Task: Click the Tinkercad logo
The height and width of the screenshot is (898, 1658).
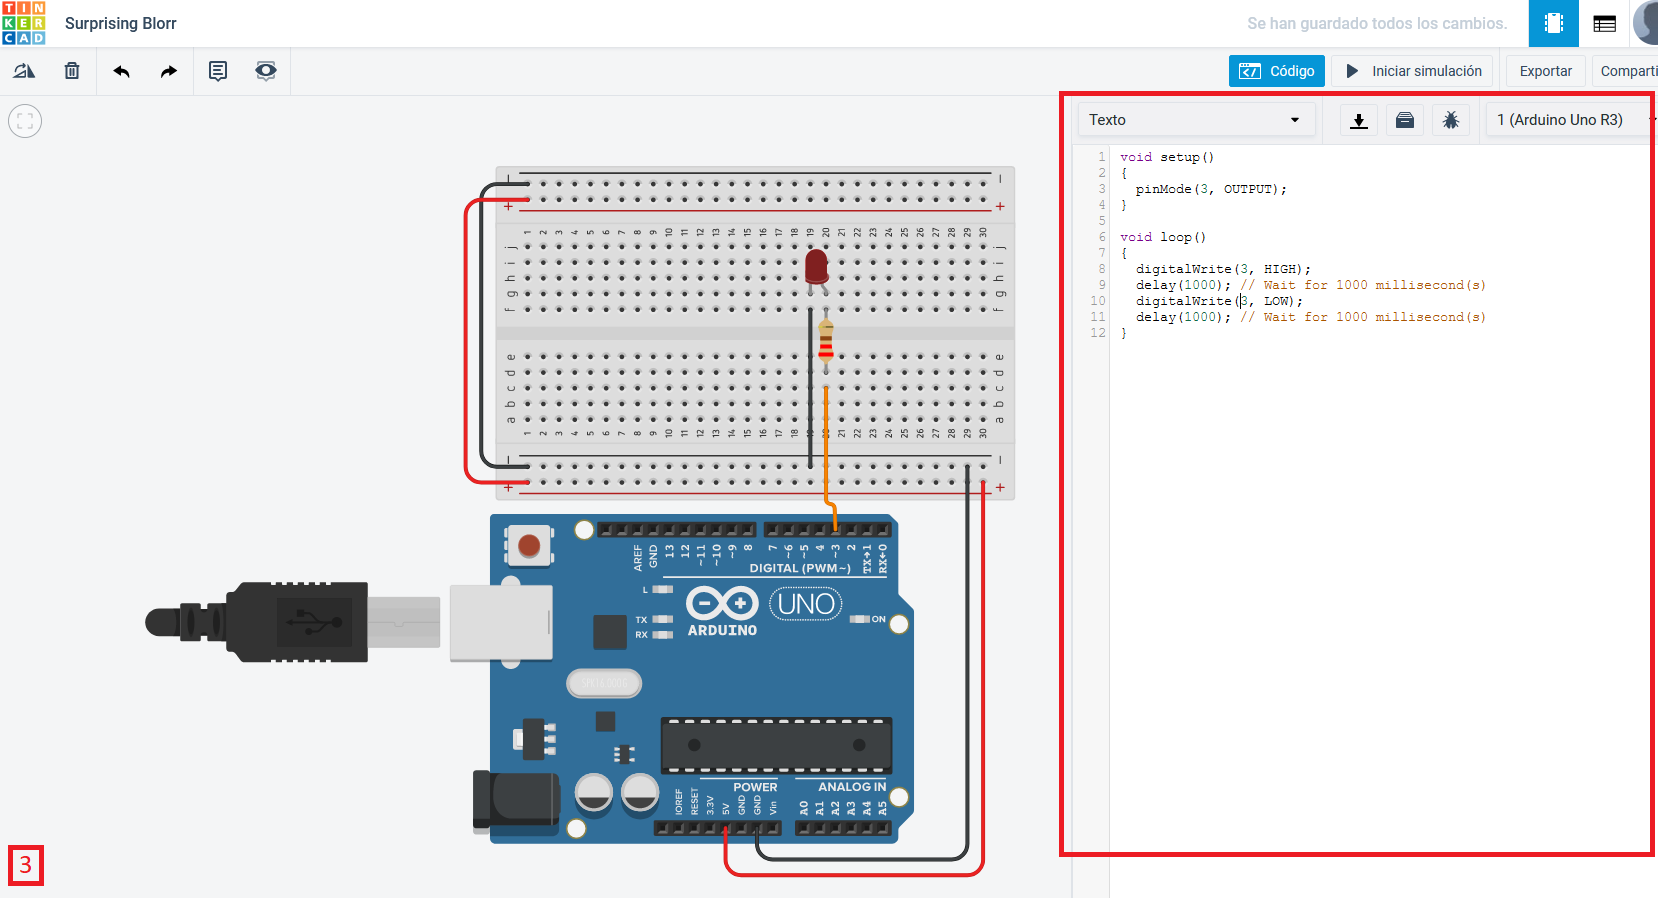Action: tap(23, 23)
